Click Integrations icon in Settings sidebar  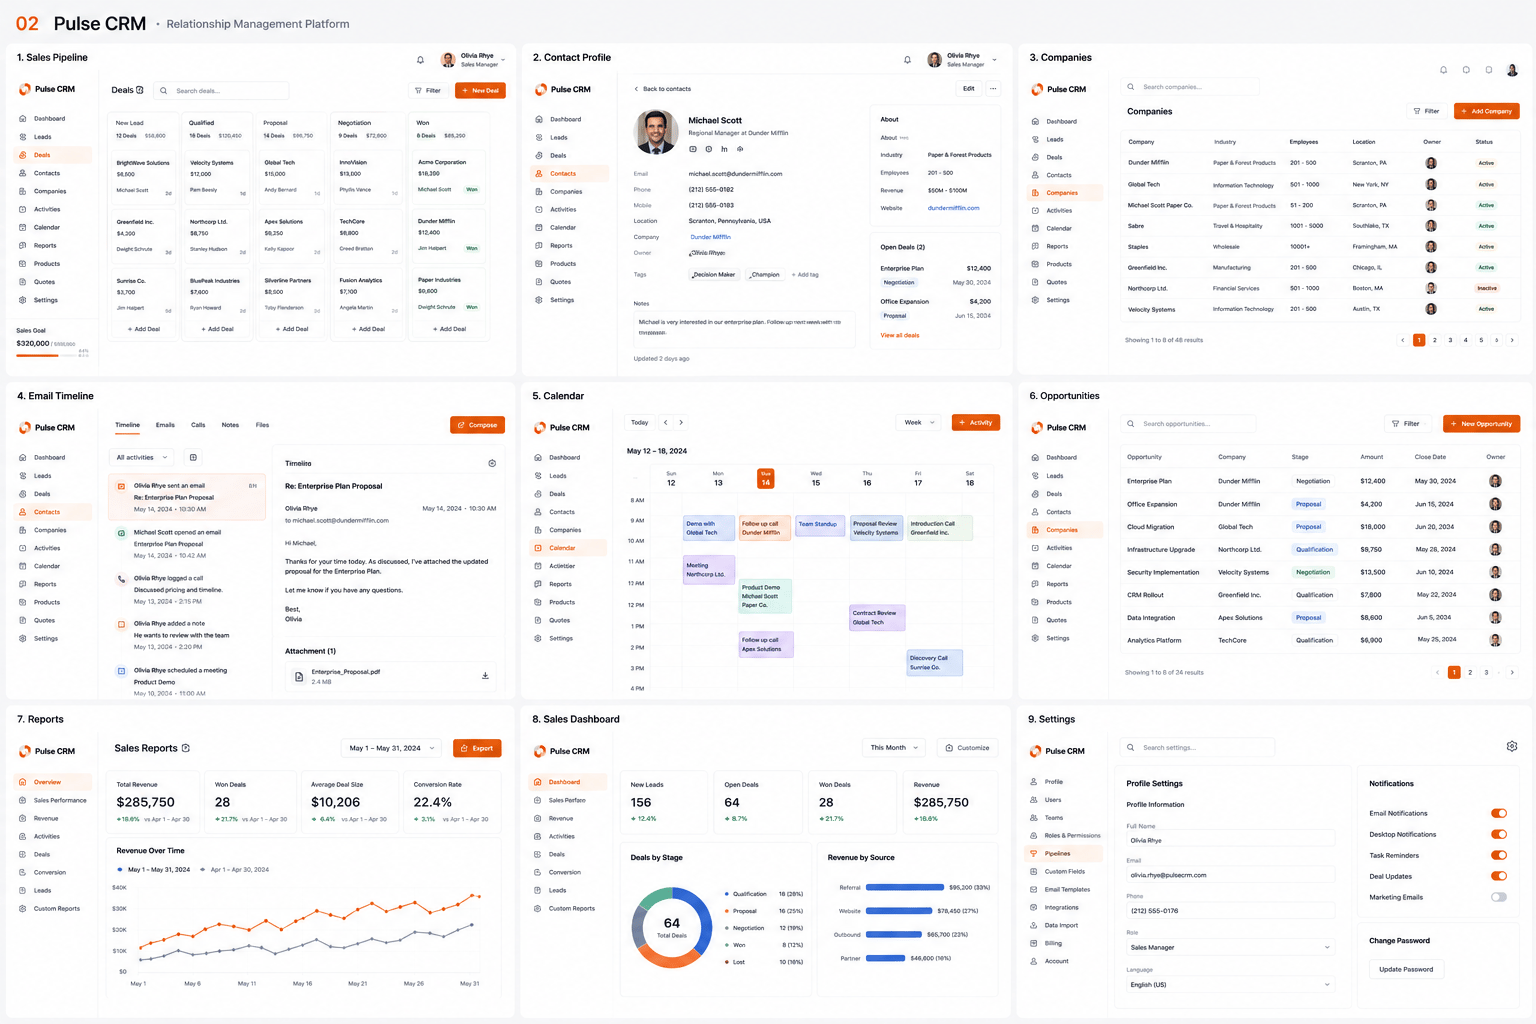coord(1034,907)
